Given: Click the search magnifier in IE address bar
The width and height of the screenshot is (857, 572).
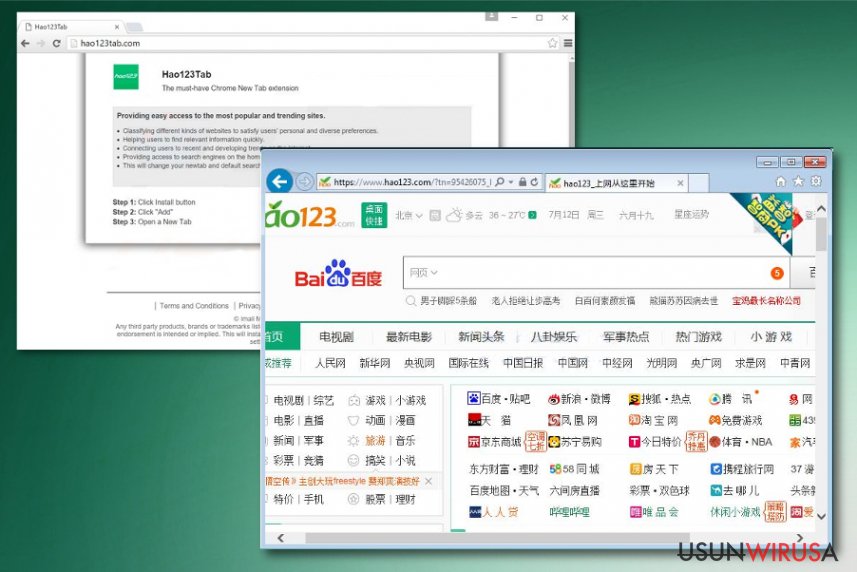Looking at the screenshot, I should (x=500, y=182).
